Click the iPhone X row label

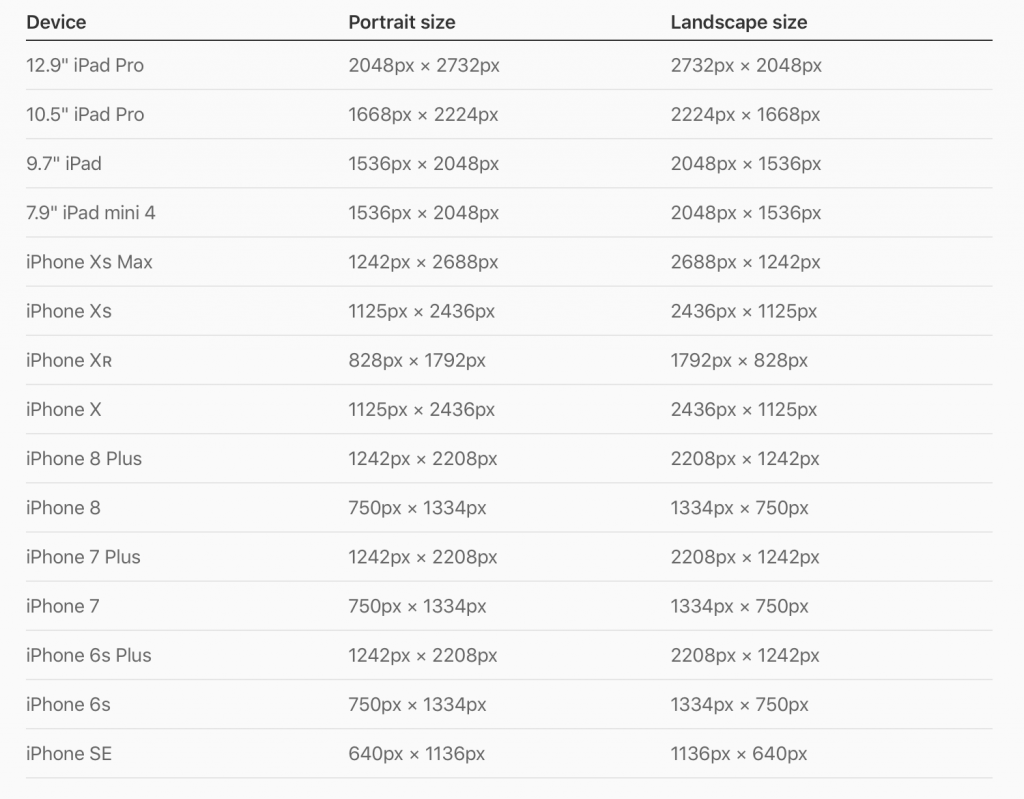tap(64, 409)
